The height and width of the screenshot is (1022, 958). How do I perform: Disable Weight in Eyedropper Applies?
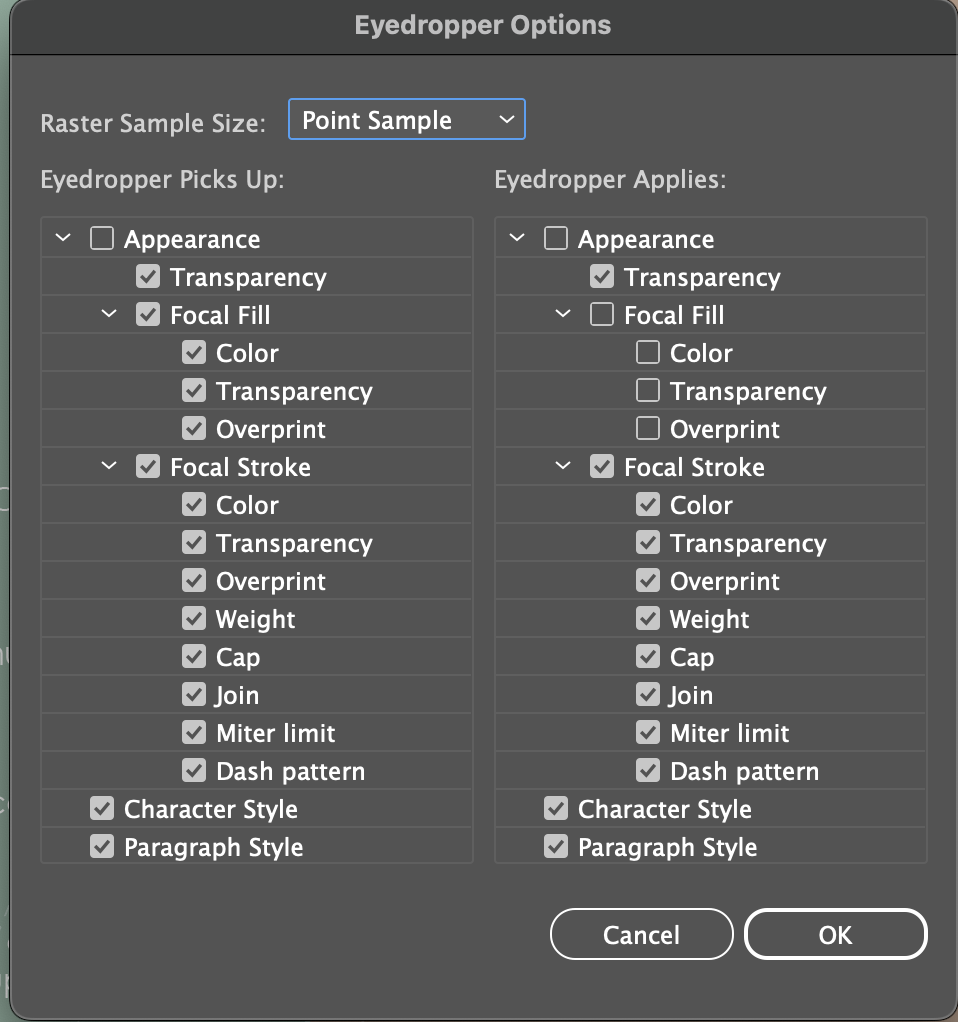tap(648, 619)
